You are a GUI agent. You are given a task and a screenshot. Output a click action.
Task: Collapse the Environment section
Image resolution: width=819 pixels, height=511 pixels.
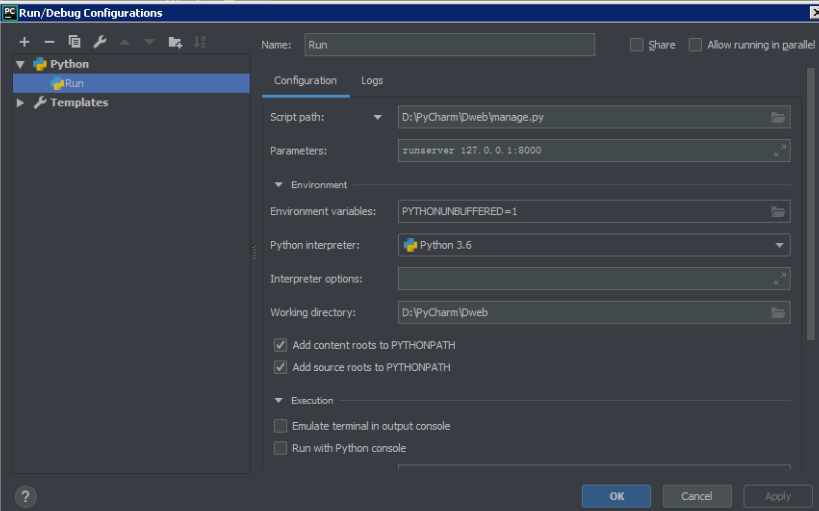pyautogui.click(x=278, y=185)
